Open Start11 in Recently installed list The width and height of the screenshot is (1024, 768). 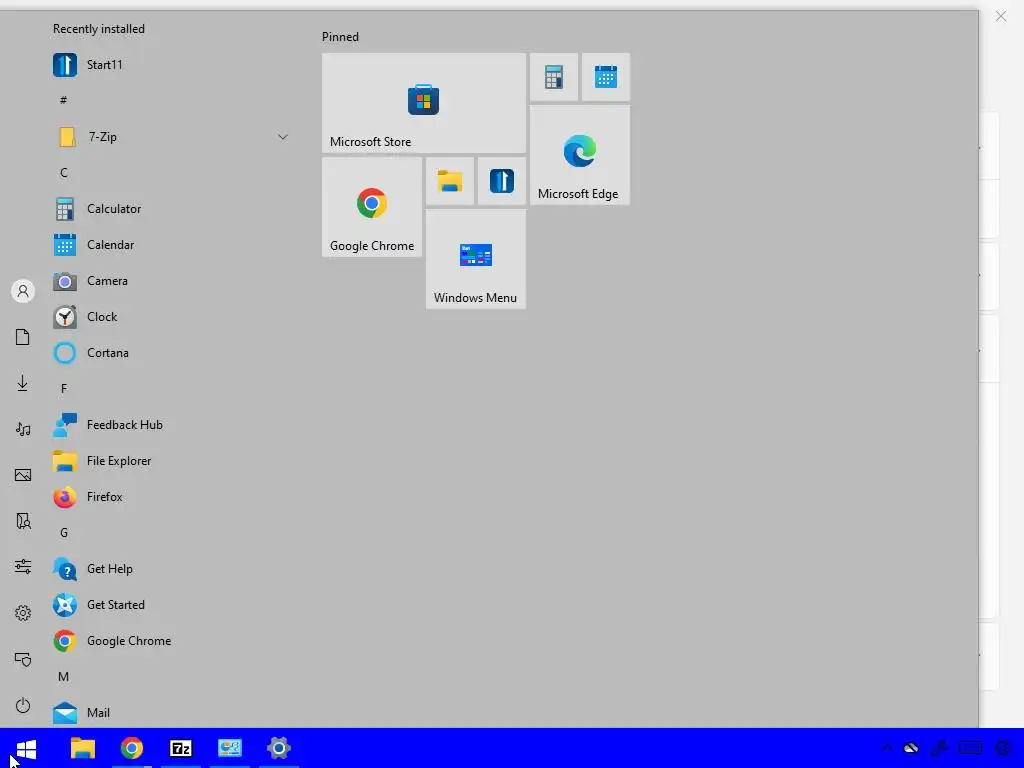[170, 65]
